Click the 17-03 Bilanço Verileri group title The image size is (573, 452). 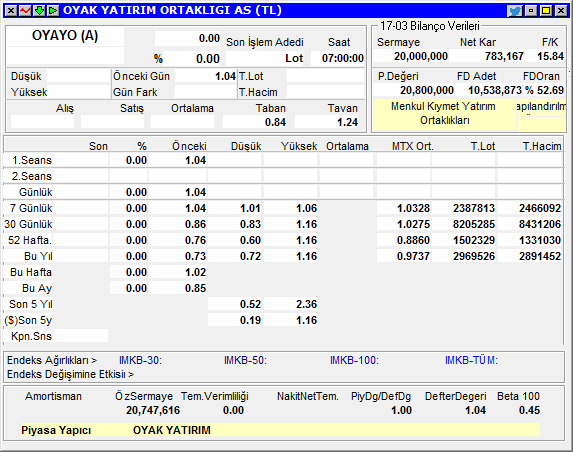430,26
